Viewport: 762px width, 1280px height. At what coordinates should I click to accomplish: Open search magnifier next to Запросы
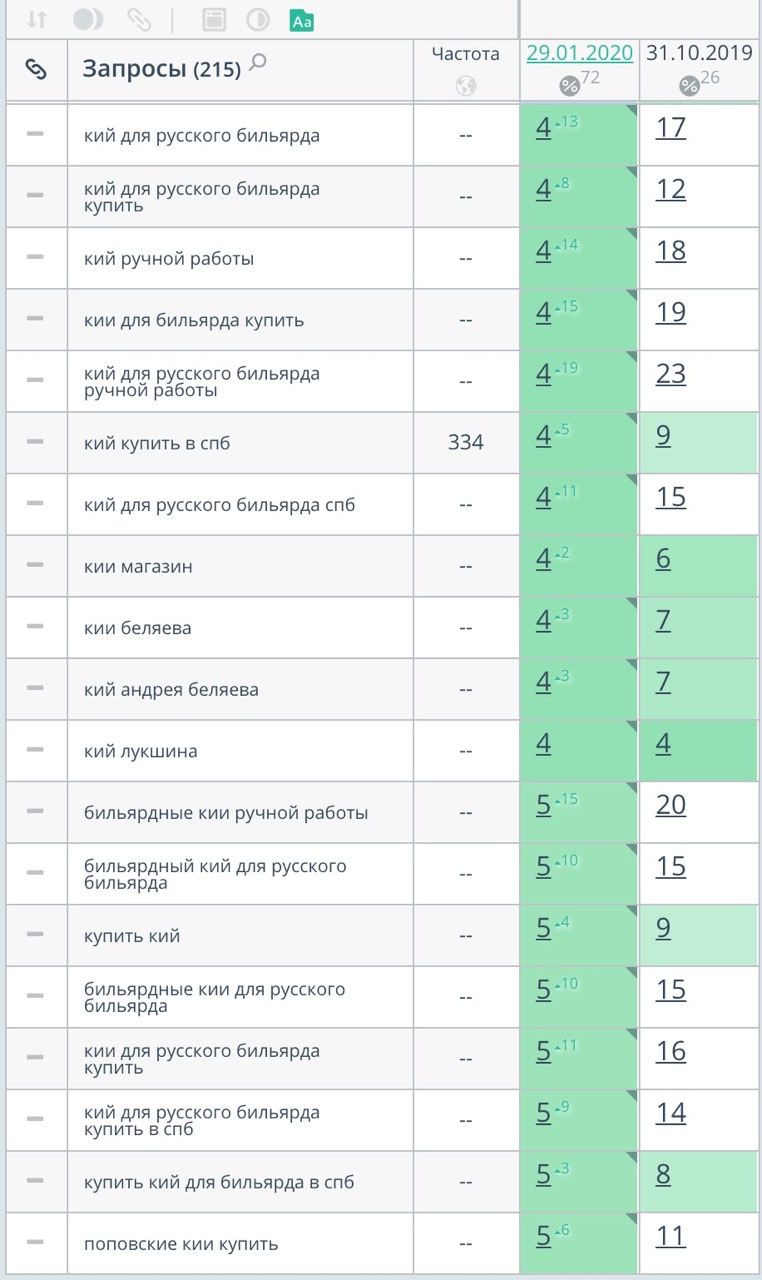point(258,63)
